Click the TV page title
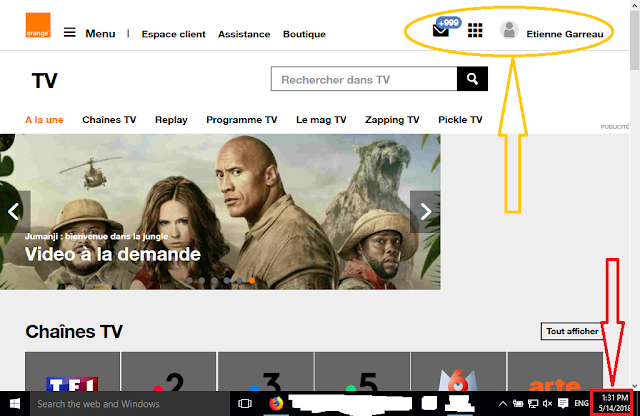This screenshot has width=640, height=416. (x=44, y=80)
